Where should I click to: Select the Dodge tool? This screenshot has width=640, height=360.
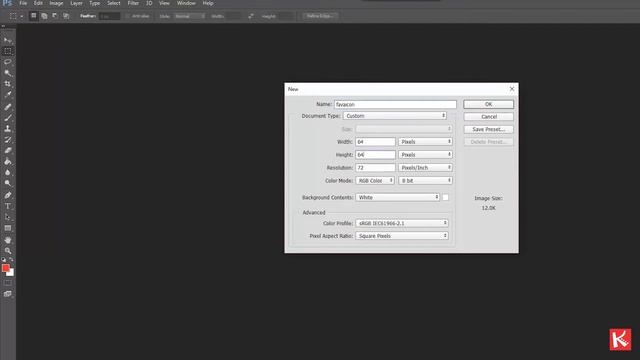[x=8, y=183]
